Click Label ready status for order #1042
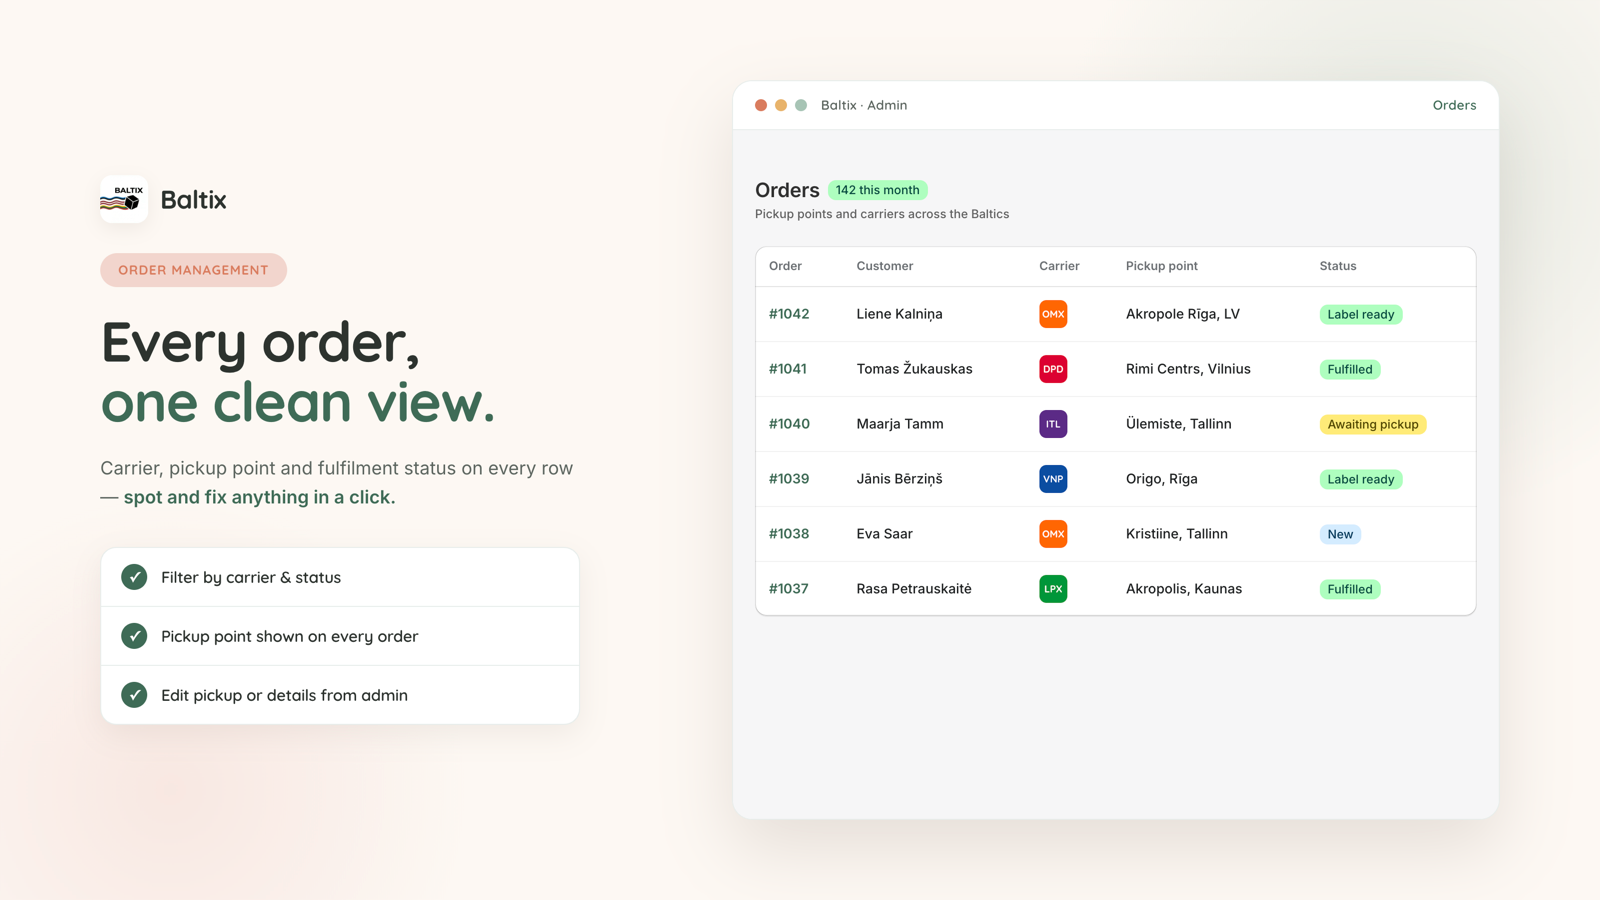 pos(1361,314)
